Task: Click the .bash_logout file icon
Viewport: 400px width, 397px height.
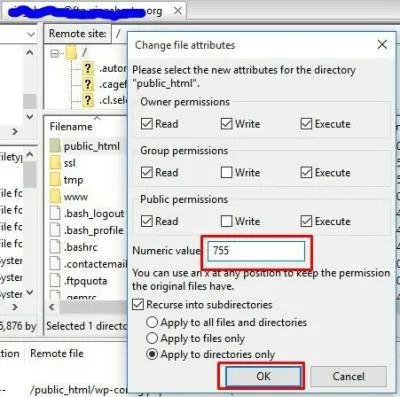Action: (x=55, y=213)
